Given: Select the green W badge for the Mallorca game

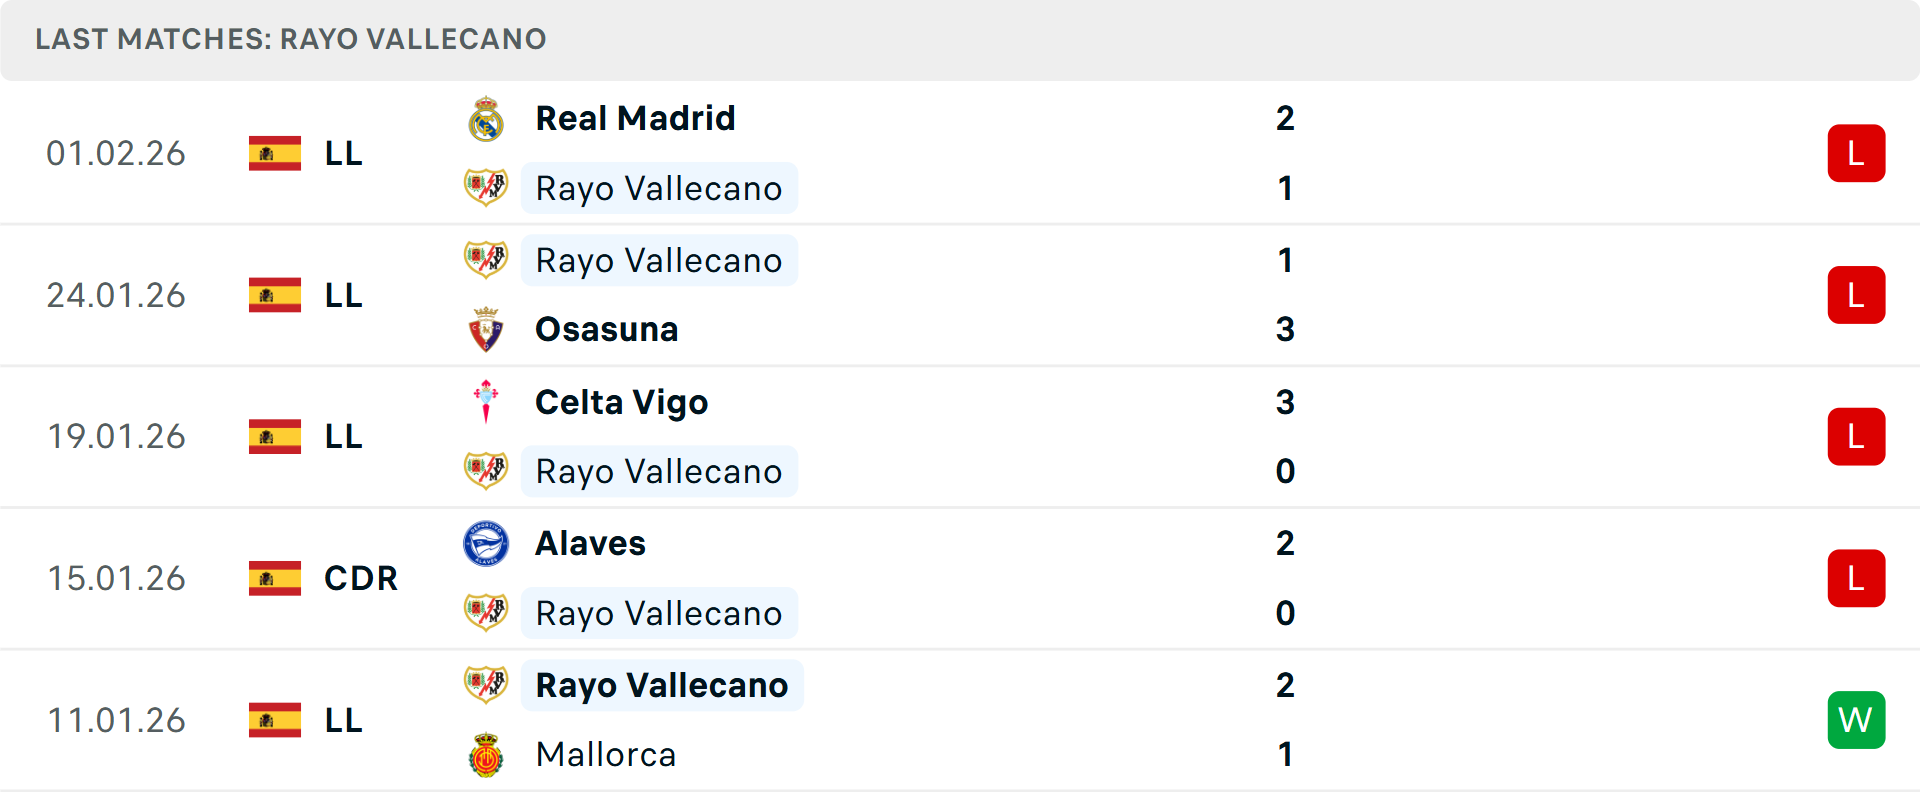Looking at the screenshot, I should click(1857, 720).
